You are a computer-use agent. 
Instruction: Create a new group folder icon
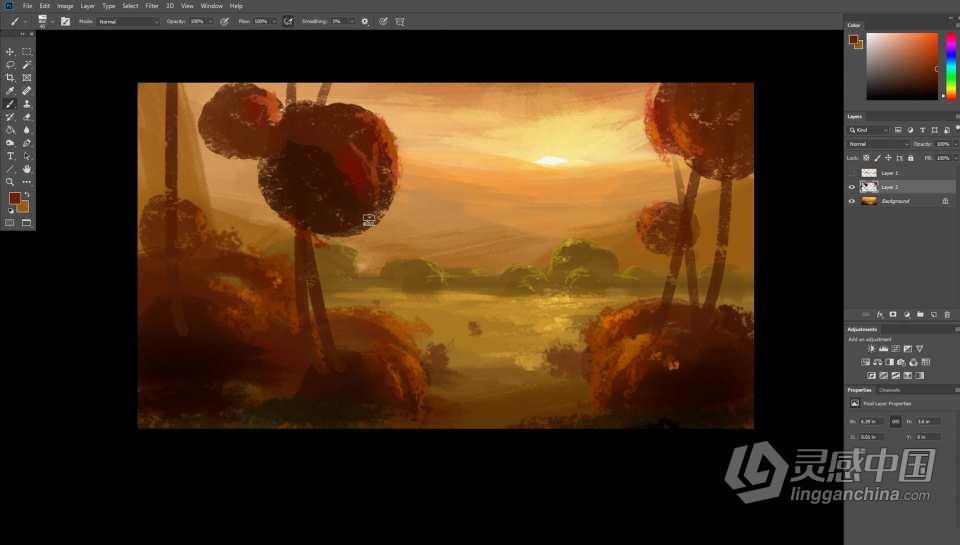coord(920,314)
